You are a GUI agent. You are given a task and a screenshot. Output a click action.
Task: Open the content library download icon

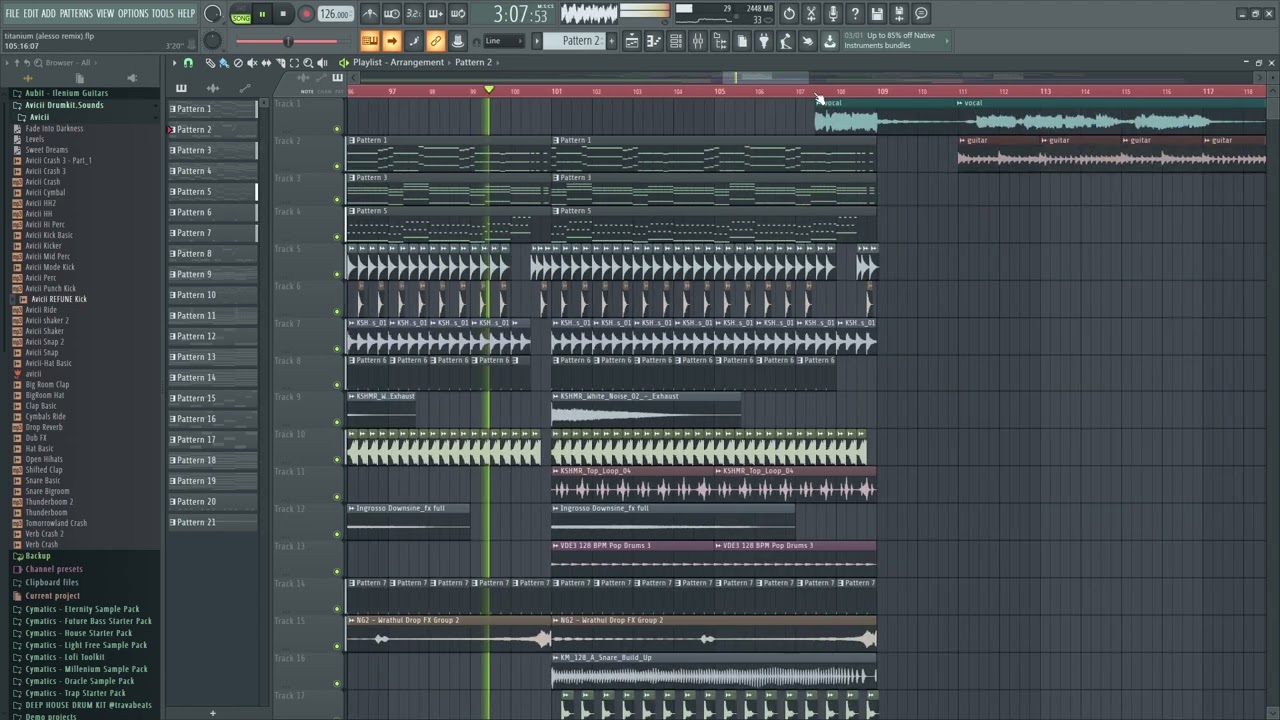coord(830,41)
